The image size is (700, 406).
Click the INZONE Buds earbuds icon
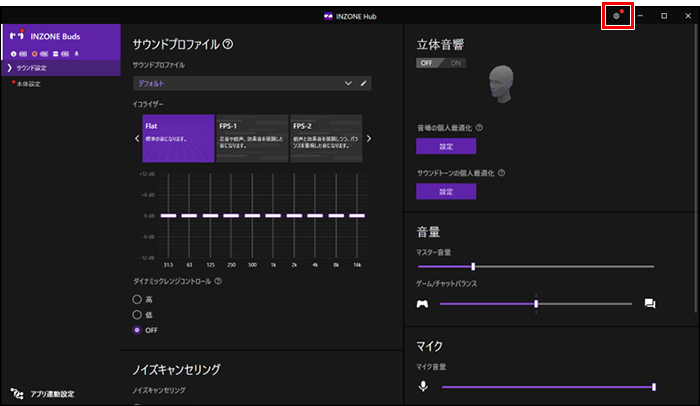pos(17,36)
